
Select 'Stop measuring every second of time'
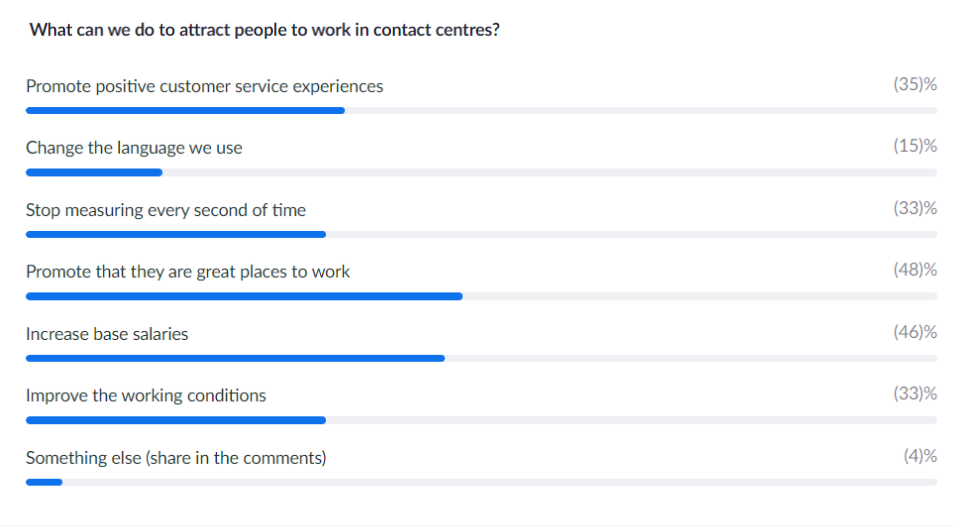165,210
